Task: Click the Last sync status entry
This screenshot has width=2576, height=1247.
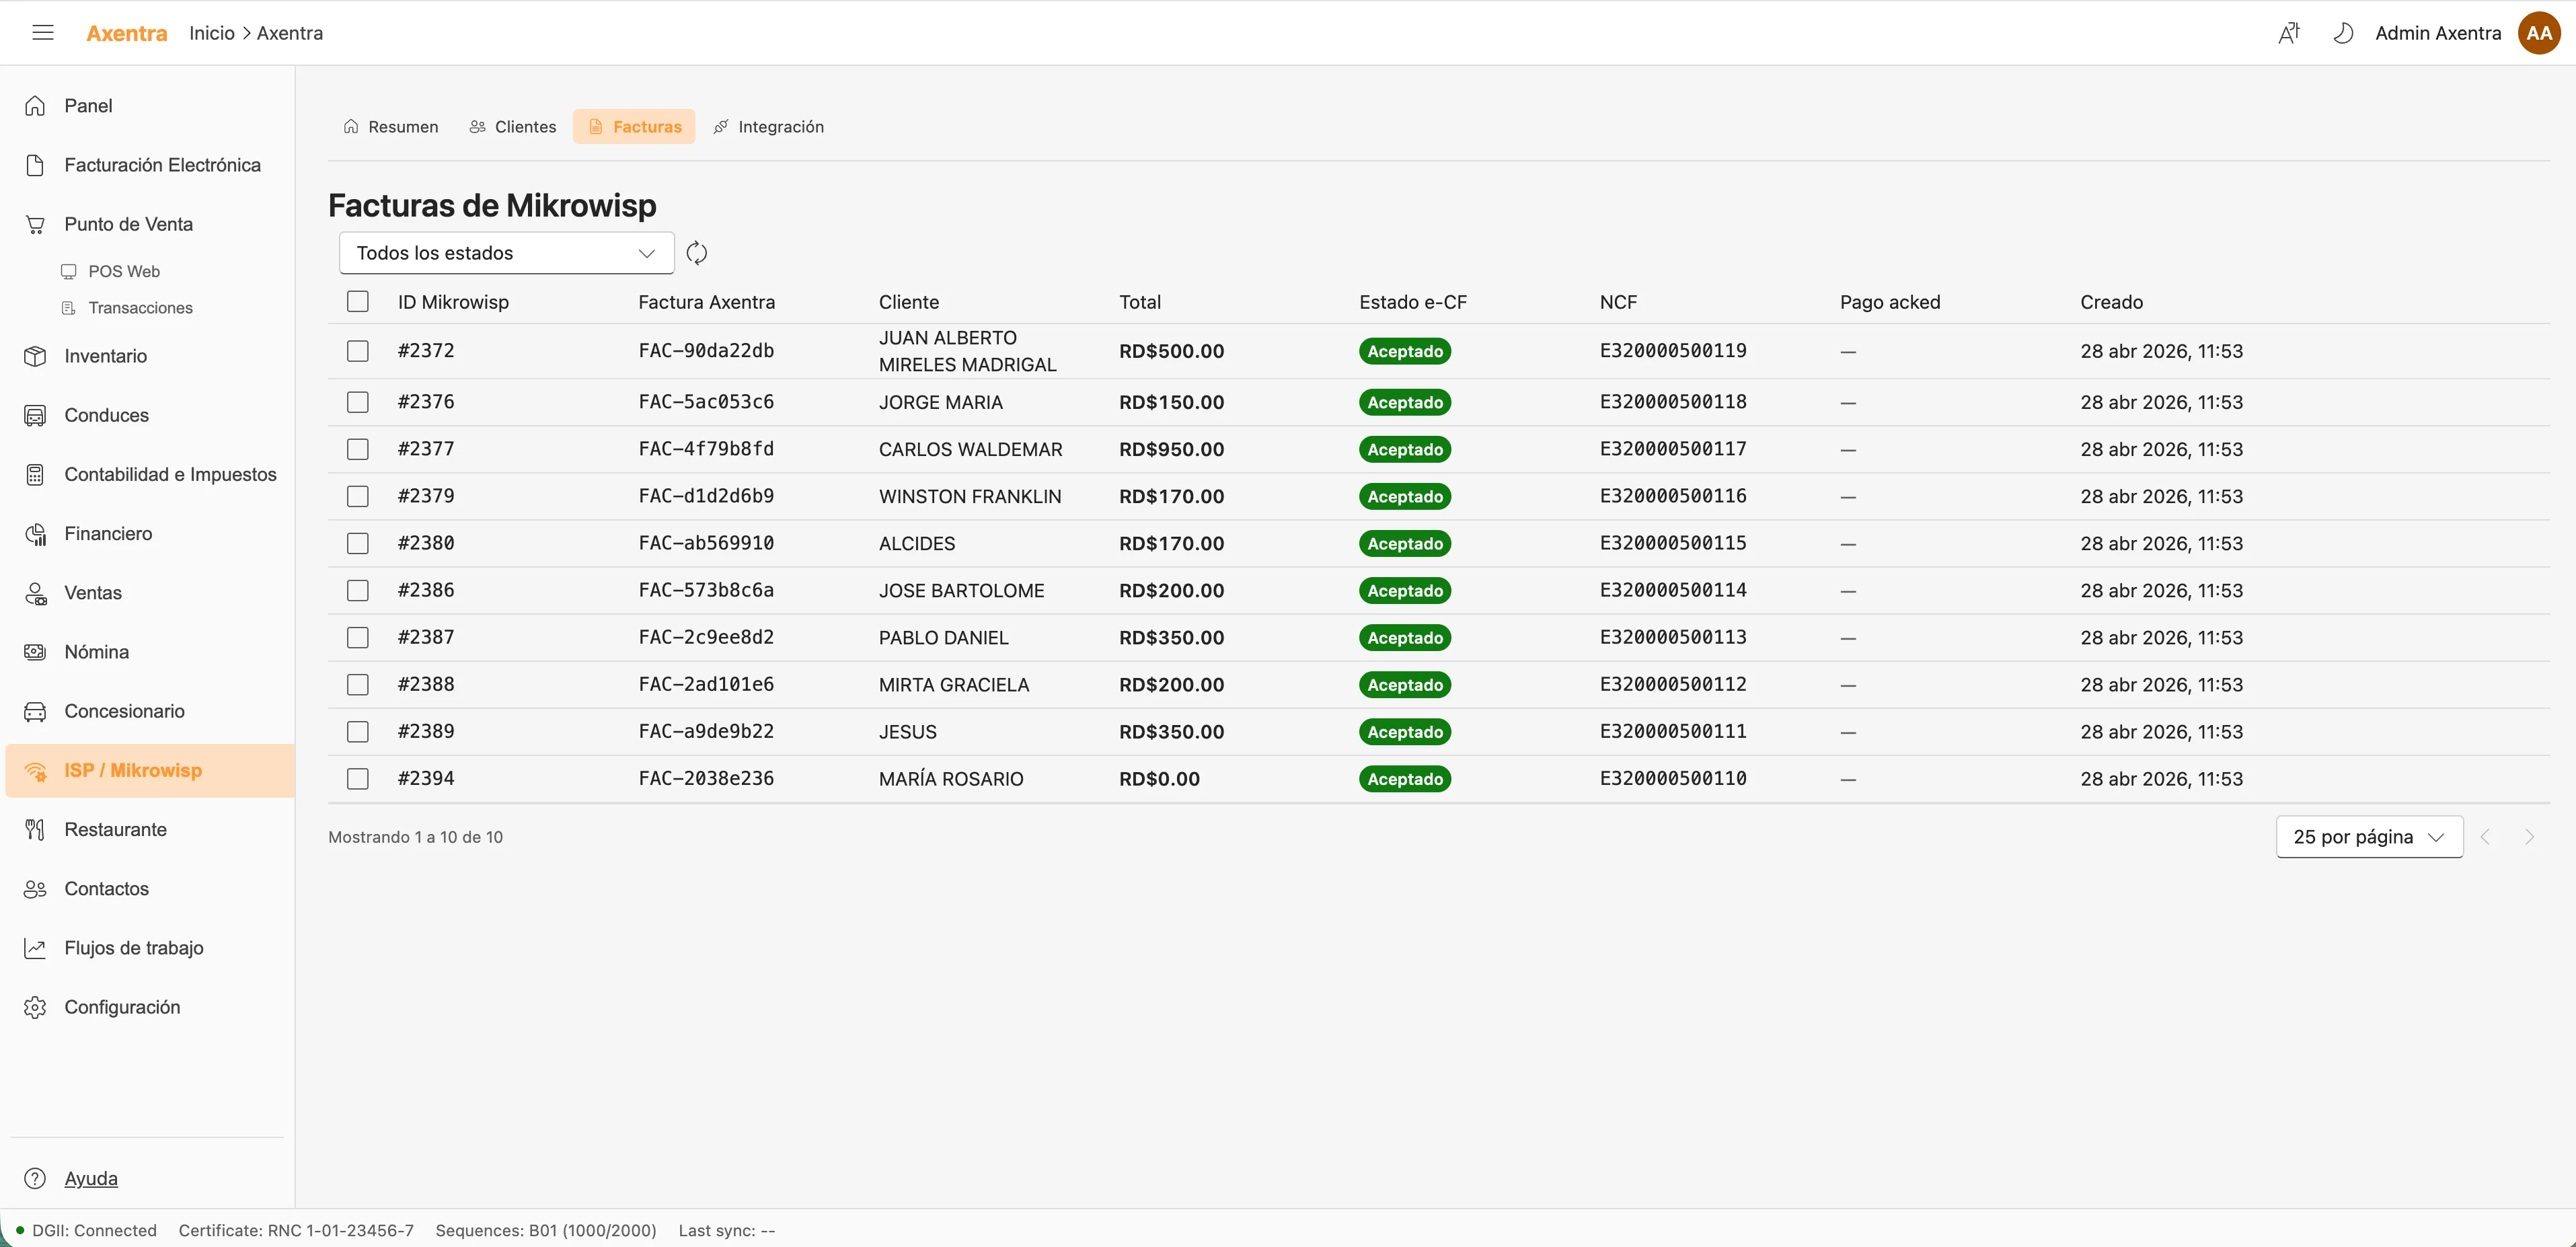Action: pos(727,1230)
